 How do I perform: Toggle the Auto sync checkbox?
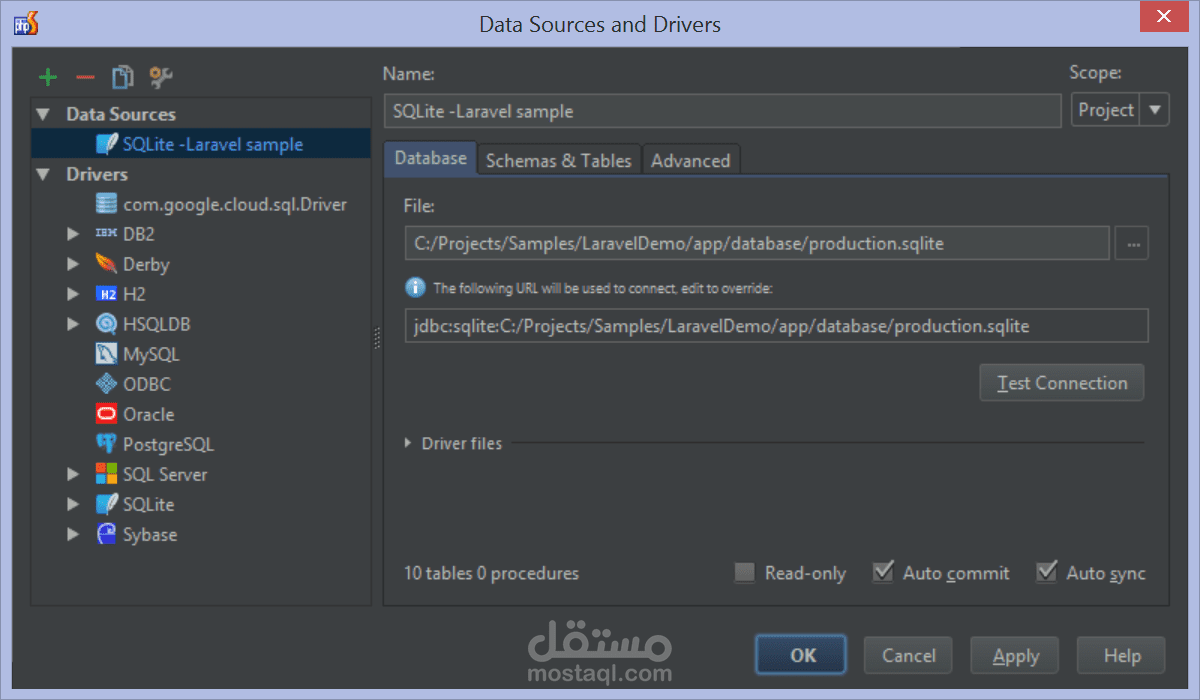(1046, 572)
